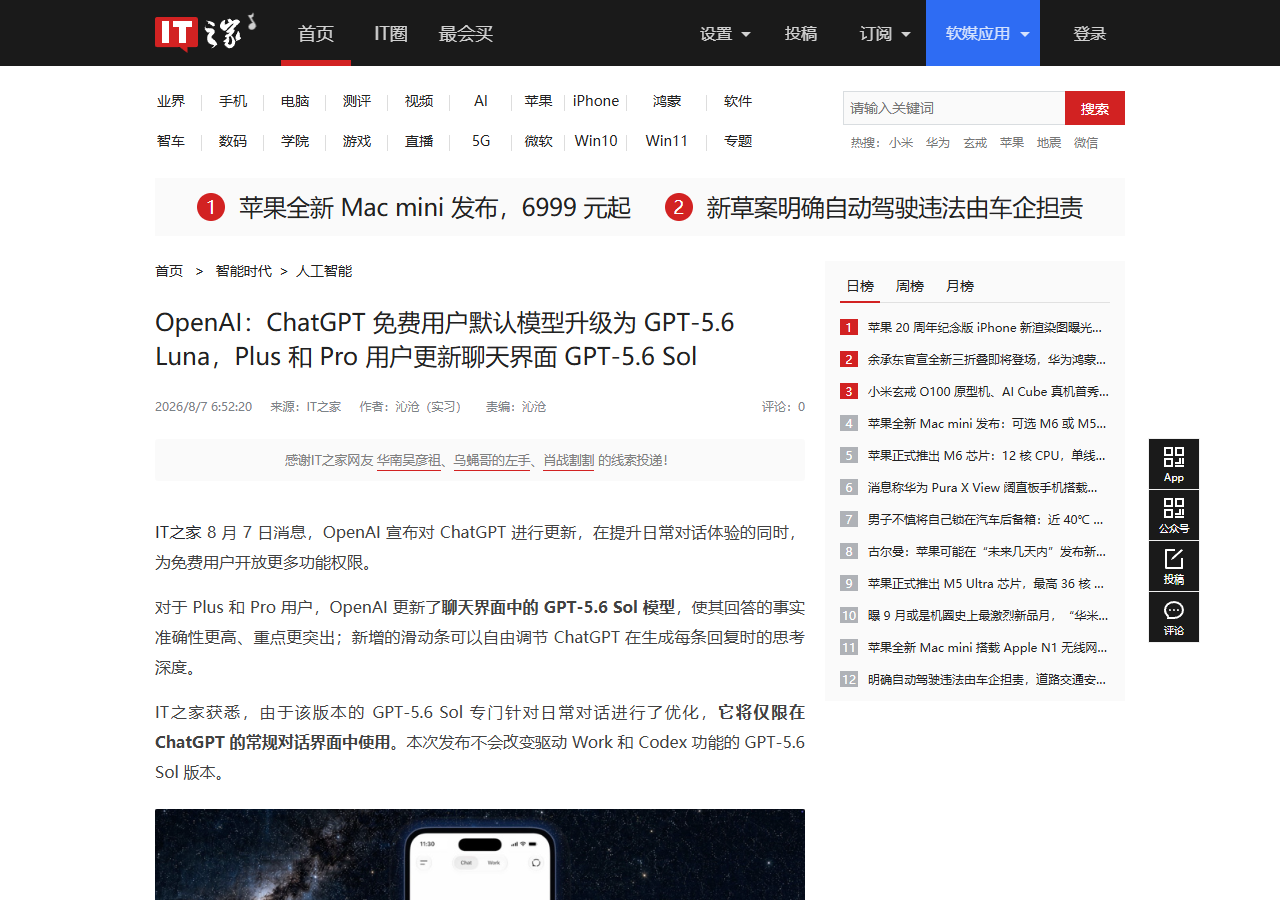Open the AI category link
Viewport: 1280px width, 900px height.
click(x=481, y=101)
